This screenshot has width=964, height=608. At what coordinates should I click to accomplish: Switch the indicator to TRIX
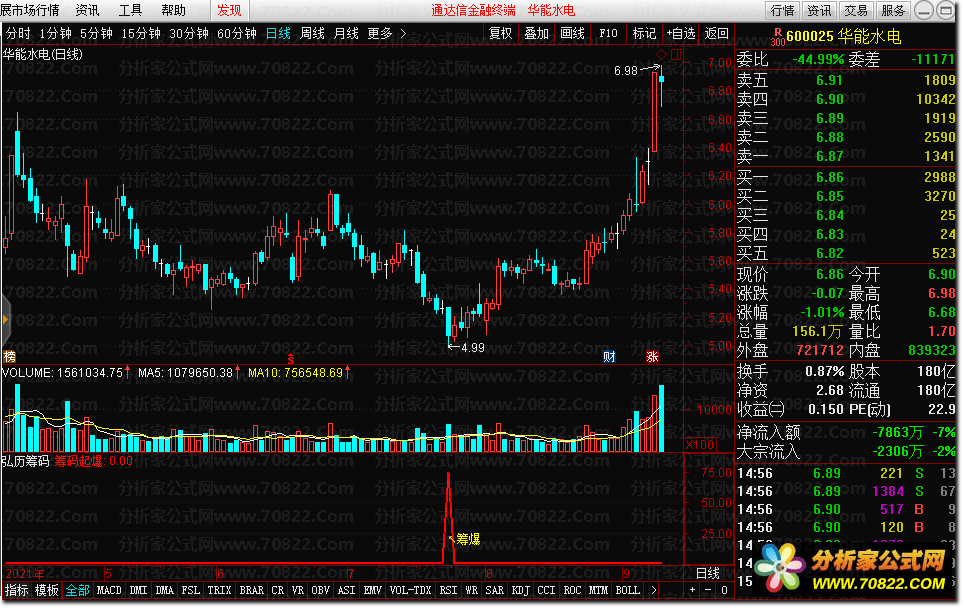click(219, 590)
